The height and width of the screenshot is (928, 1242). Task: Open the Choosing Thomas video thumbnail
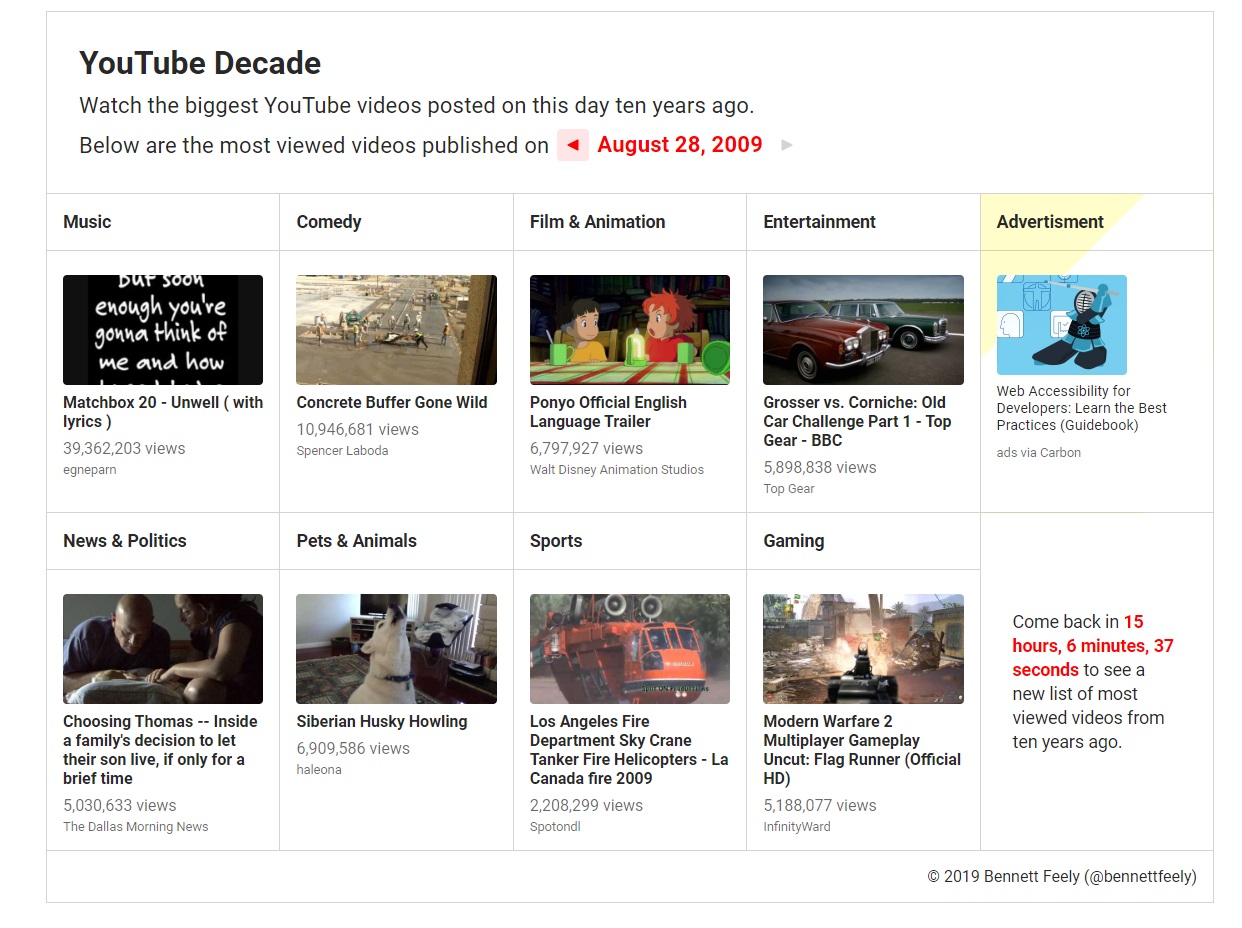(x=163, y=649)
